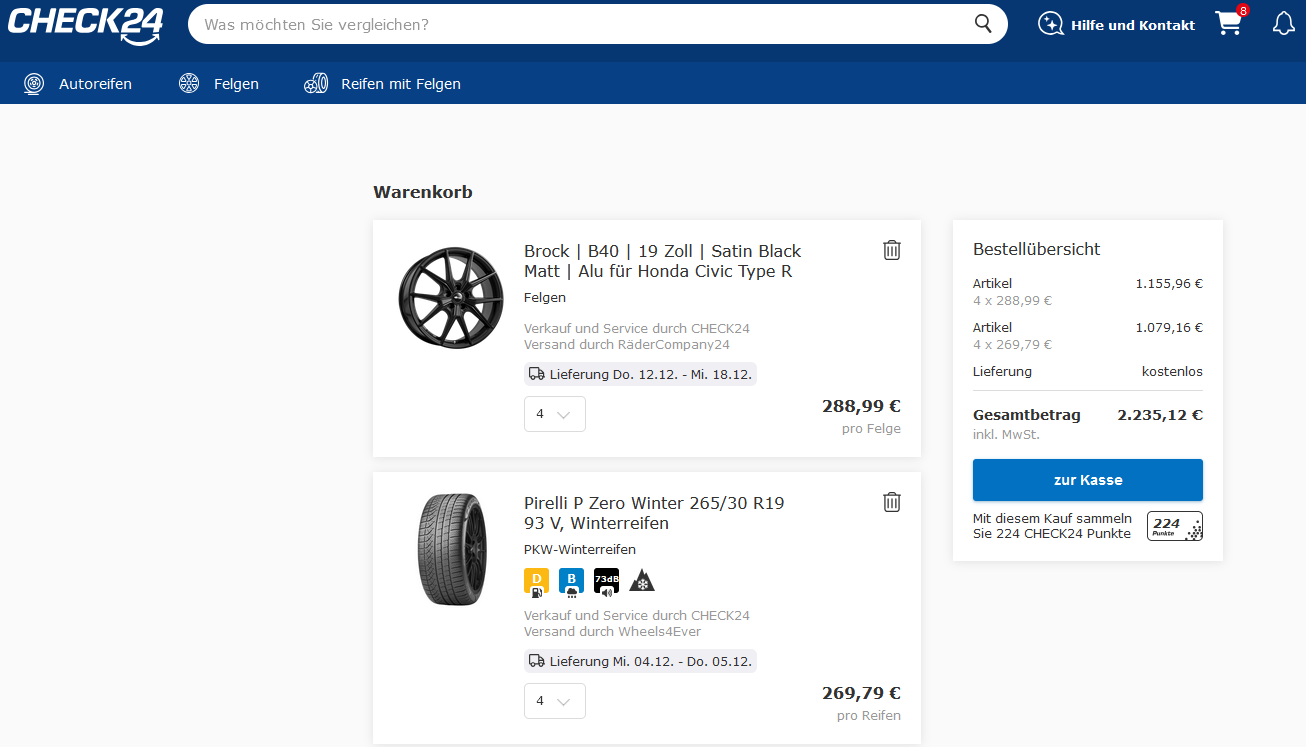
Task: Click the wet grip B label icon
Action: [x=571, y=582]
